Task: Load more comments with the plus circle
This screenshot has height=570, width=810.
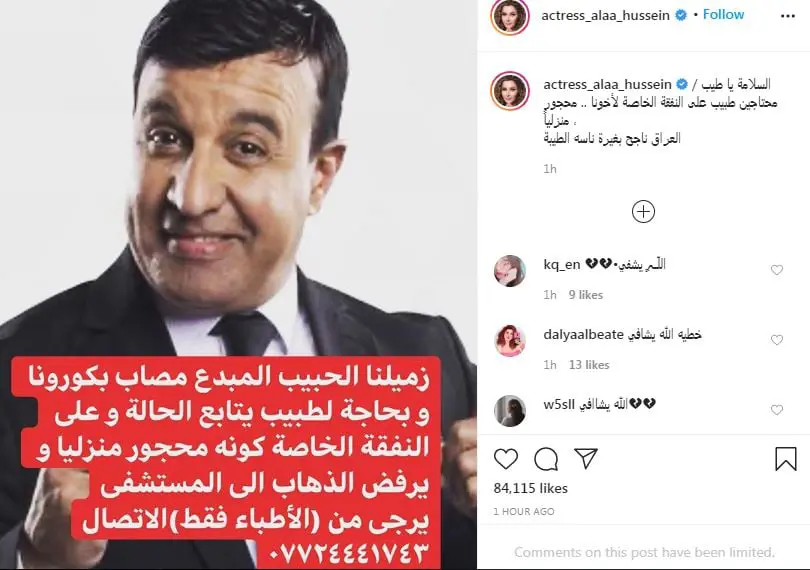Action: point(643,212)
